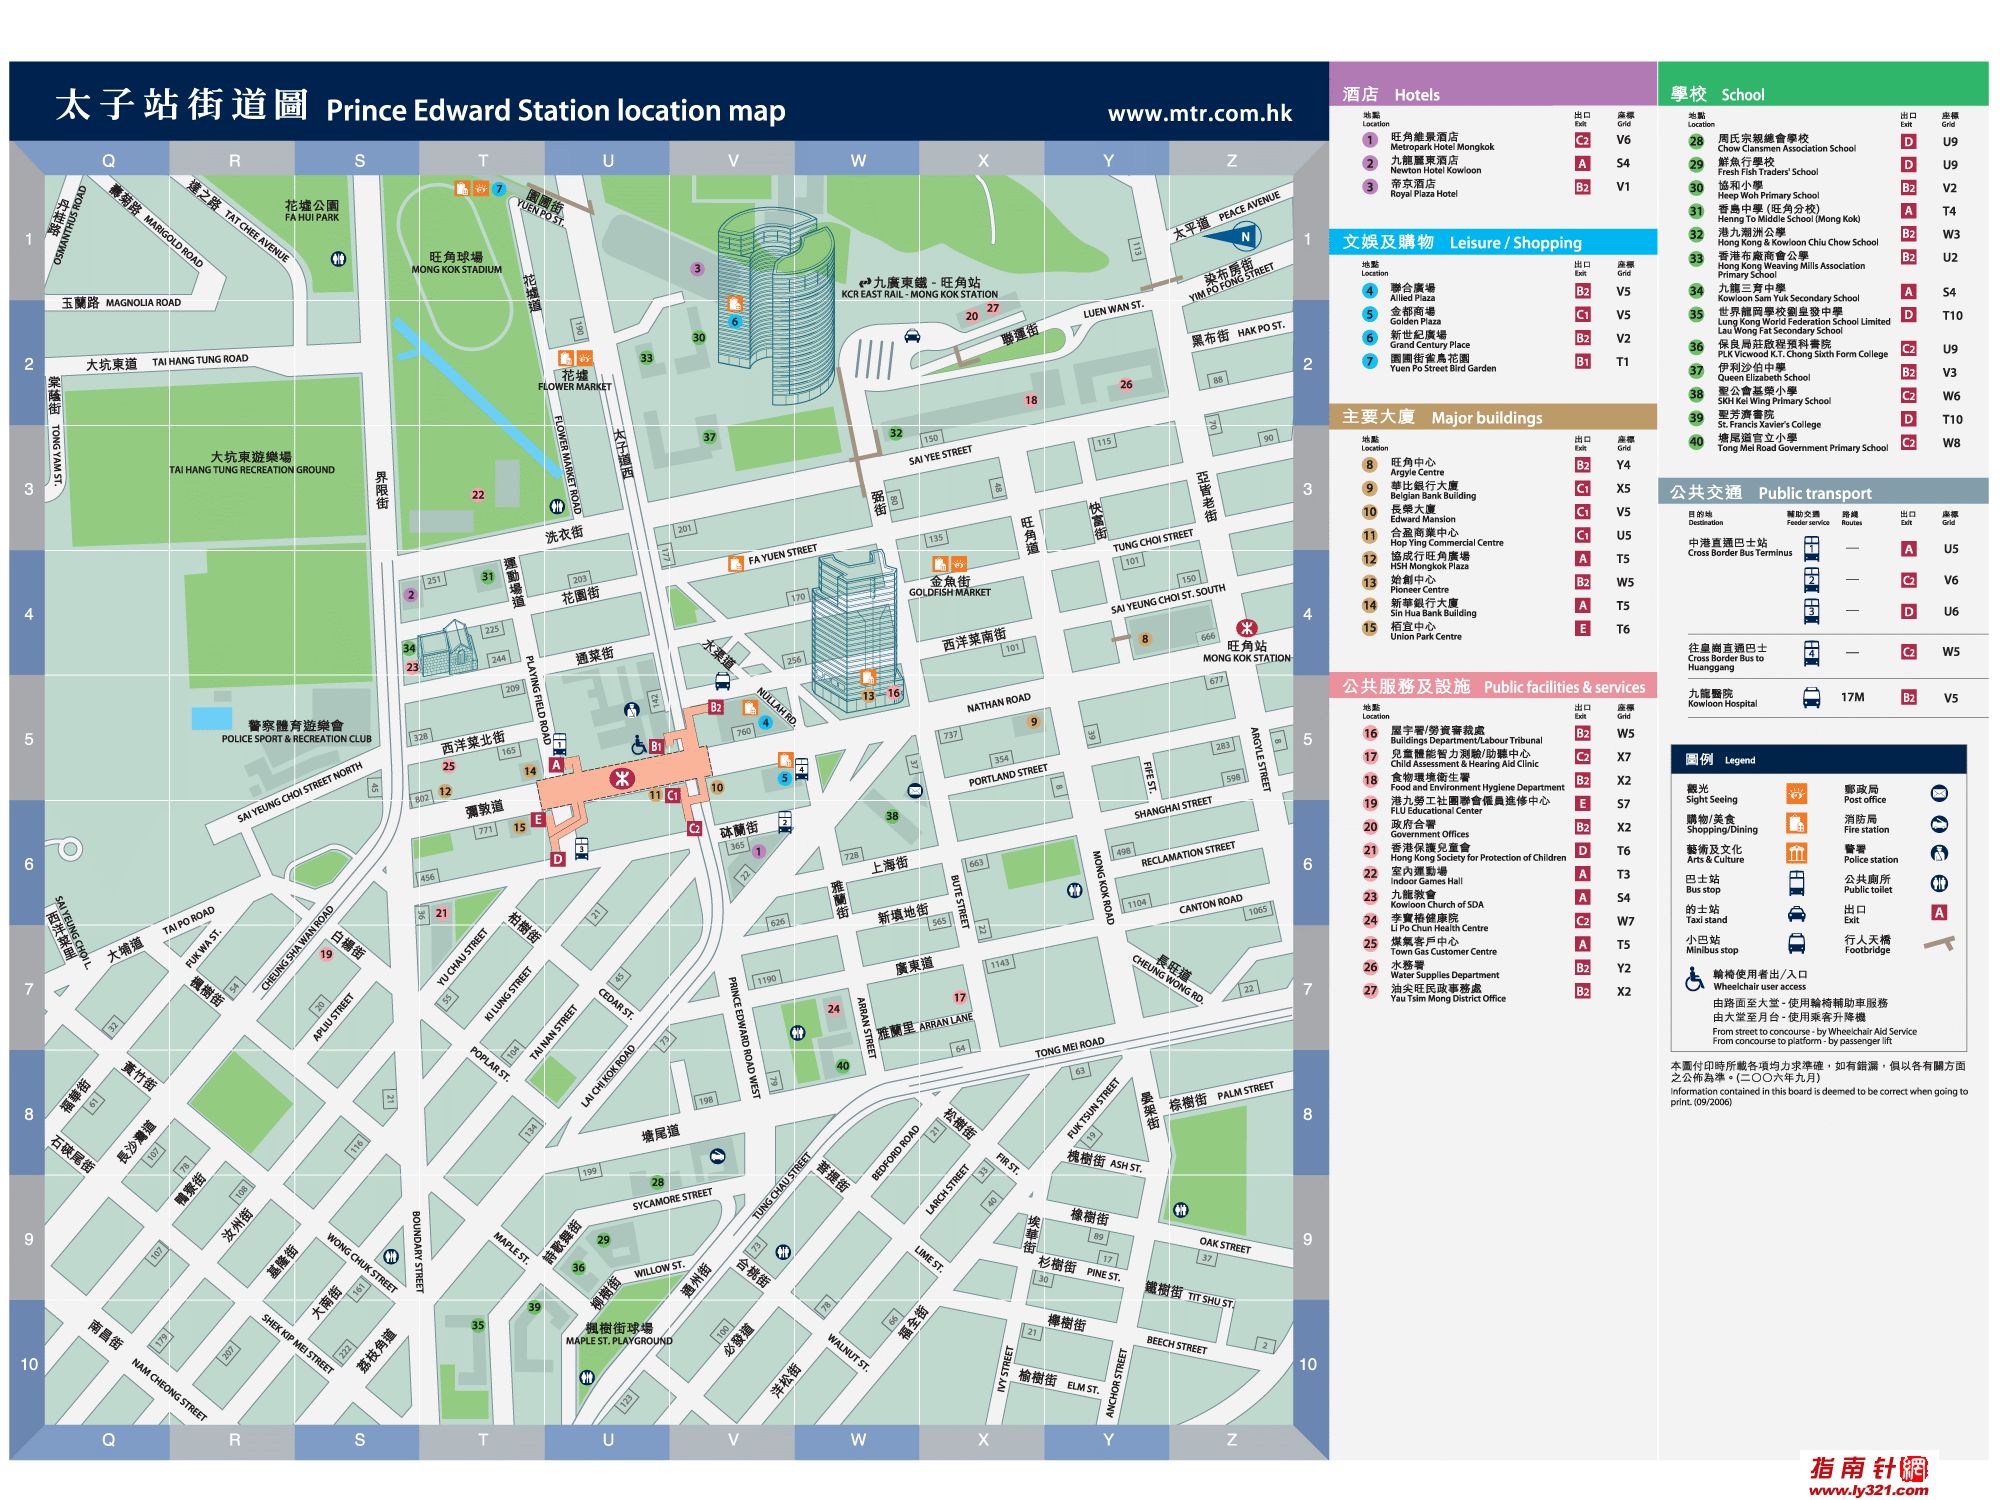The image size is (2000, 1500).
Task: Click the Prince Edward station MTR logo on concourse
Action: click(x=622, y=777)
